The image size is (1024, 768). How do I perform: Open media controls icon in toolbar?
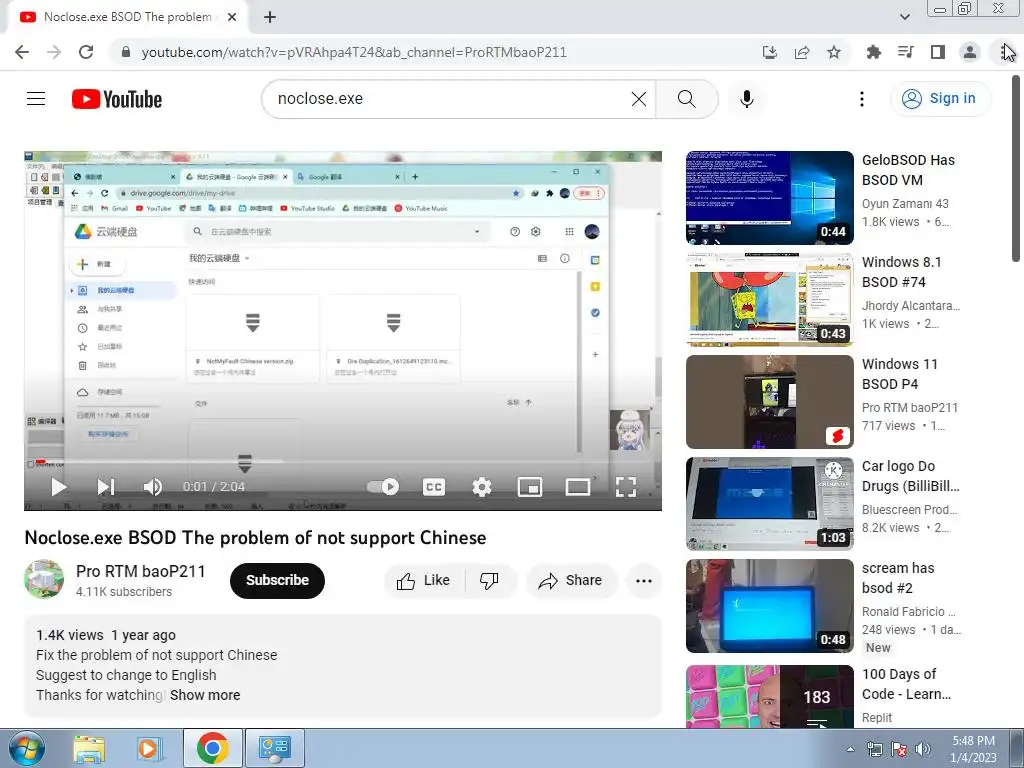click(x=905, y=52)
